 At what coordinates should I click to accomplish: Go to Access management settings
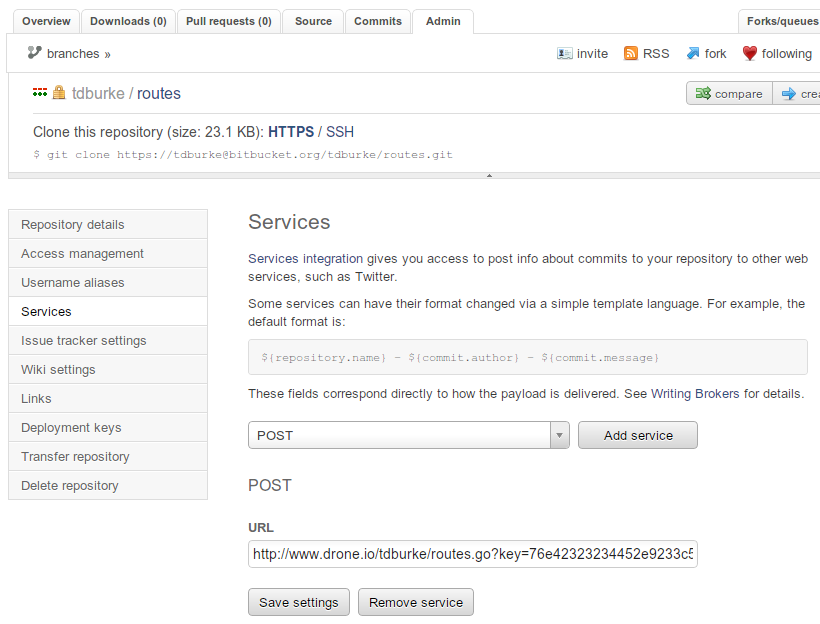pyautogui.click(x=82, y=253)
